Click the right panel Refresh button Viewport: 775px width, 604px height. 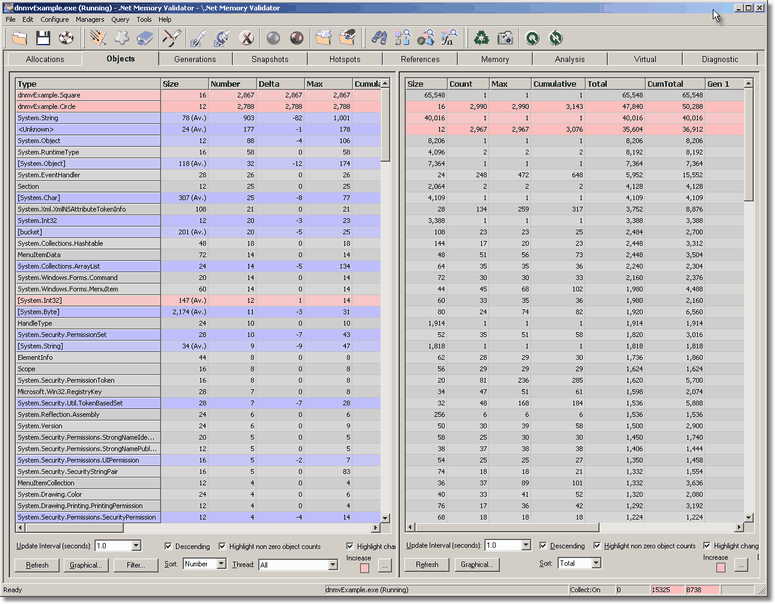427,564
